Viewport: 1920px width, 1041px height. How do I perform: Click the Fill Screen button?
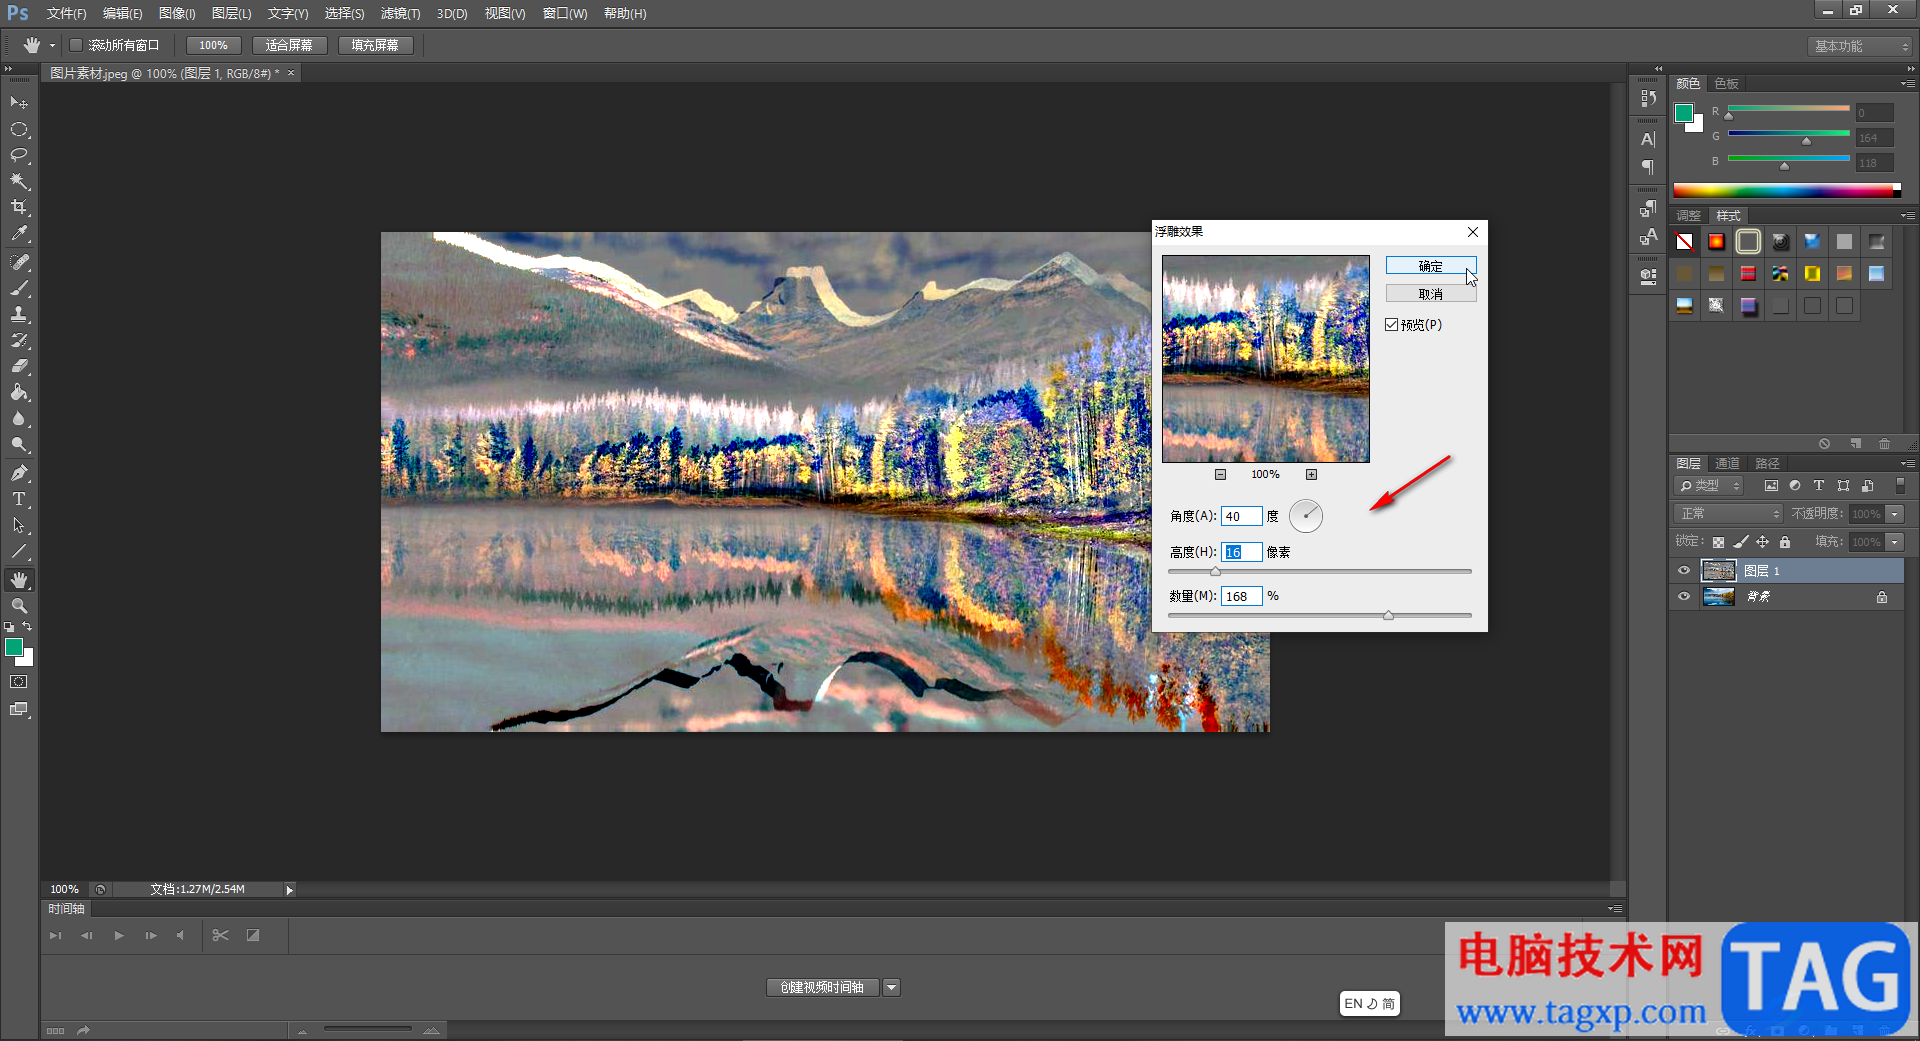[x=375, y=45]
